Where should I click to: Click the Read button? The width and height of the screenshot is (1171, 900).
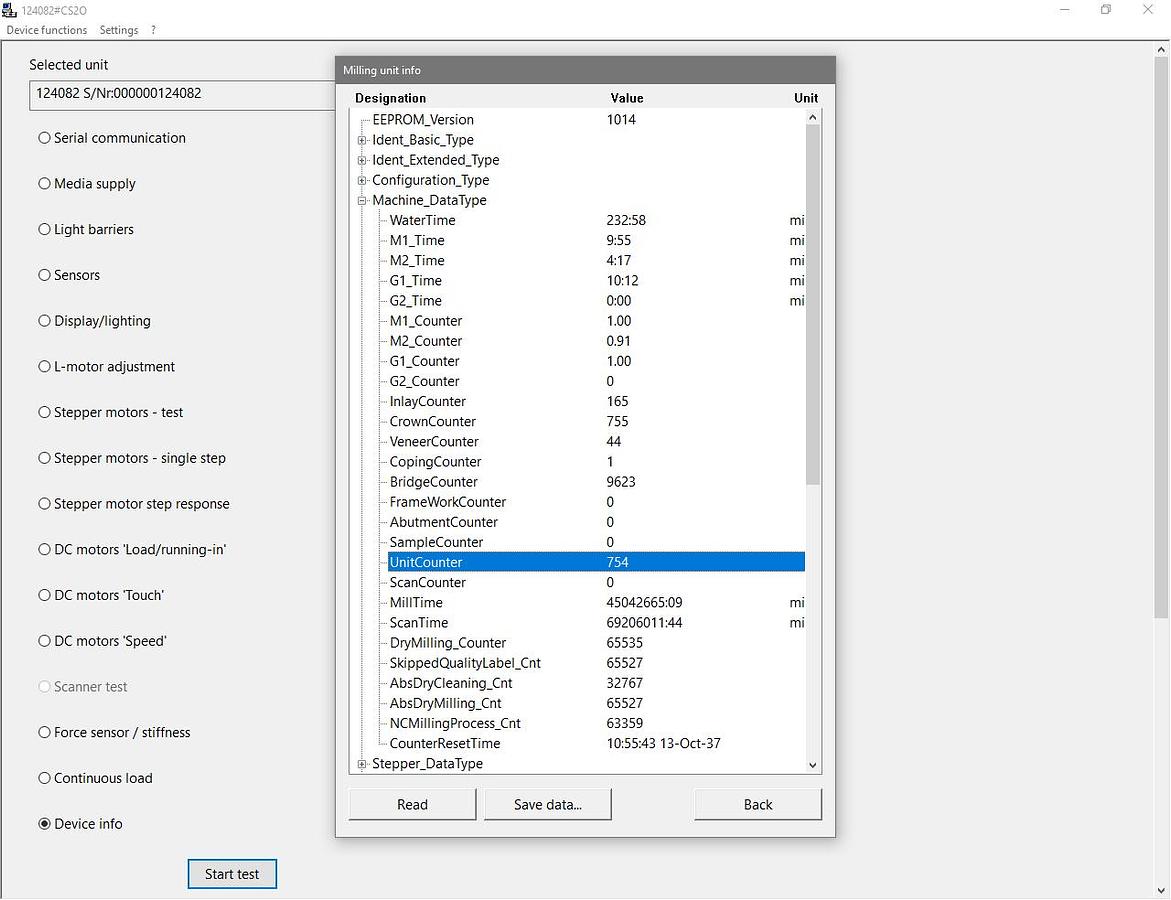tap(412, 805)
